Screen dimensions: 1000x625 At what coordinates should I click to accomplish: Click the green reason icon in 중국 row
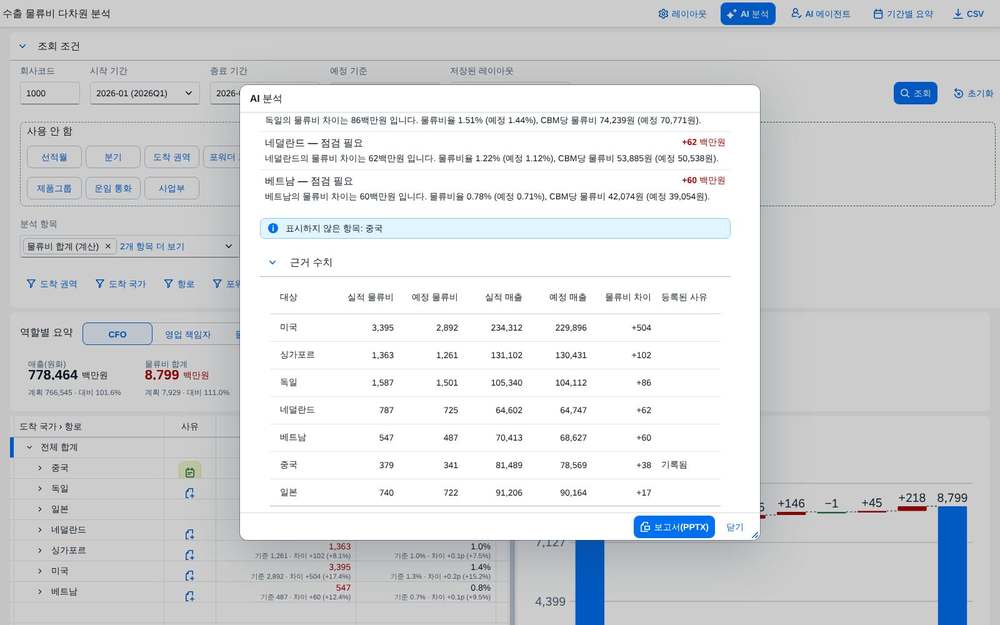coord(189,472)
